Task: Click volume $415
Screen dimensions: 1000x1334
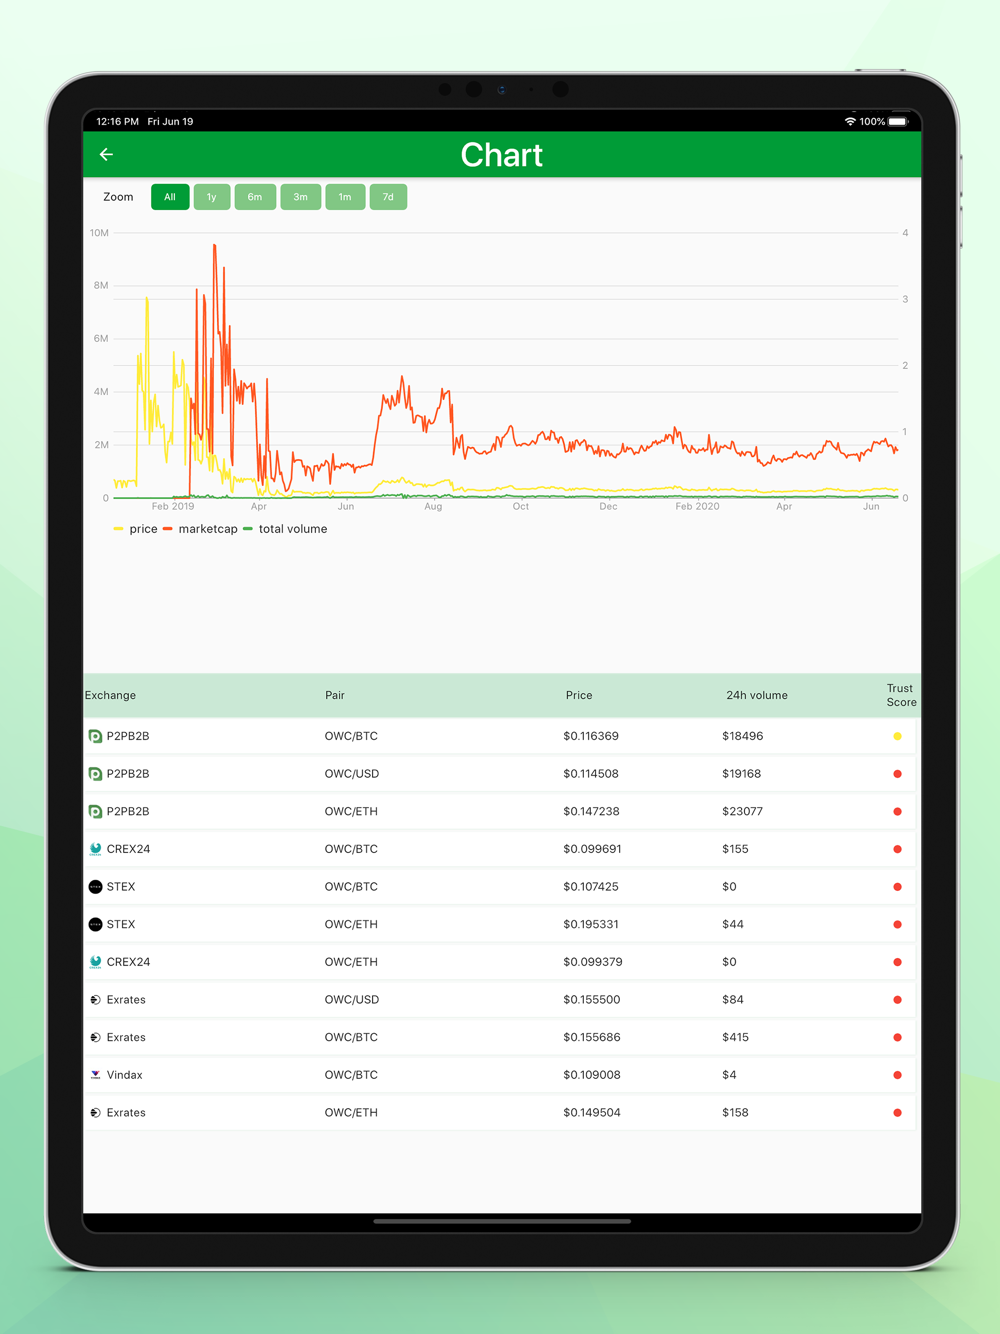Action: (735, 1037)
